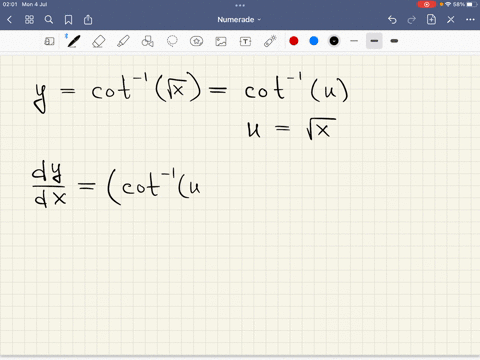Tap the screen recording indicator
The image size is (480, 360).
(427, 4)
